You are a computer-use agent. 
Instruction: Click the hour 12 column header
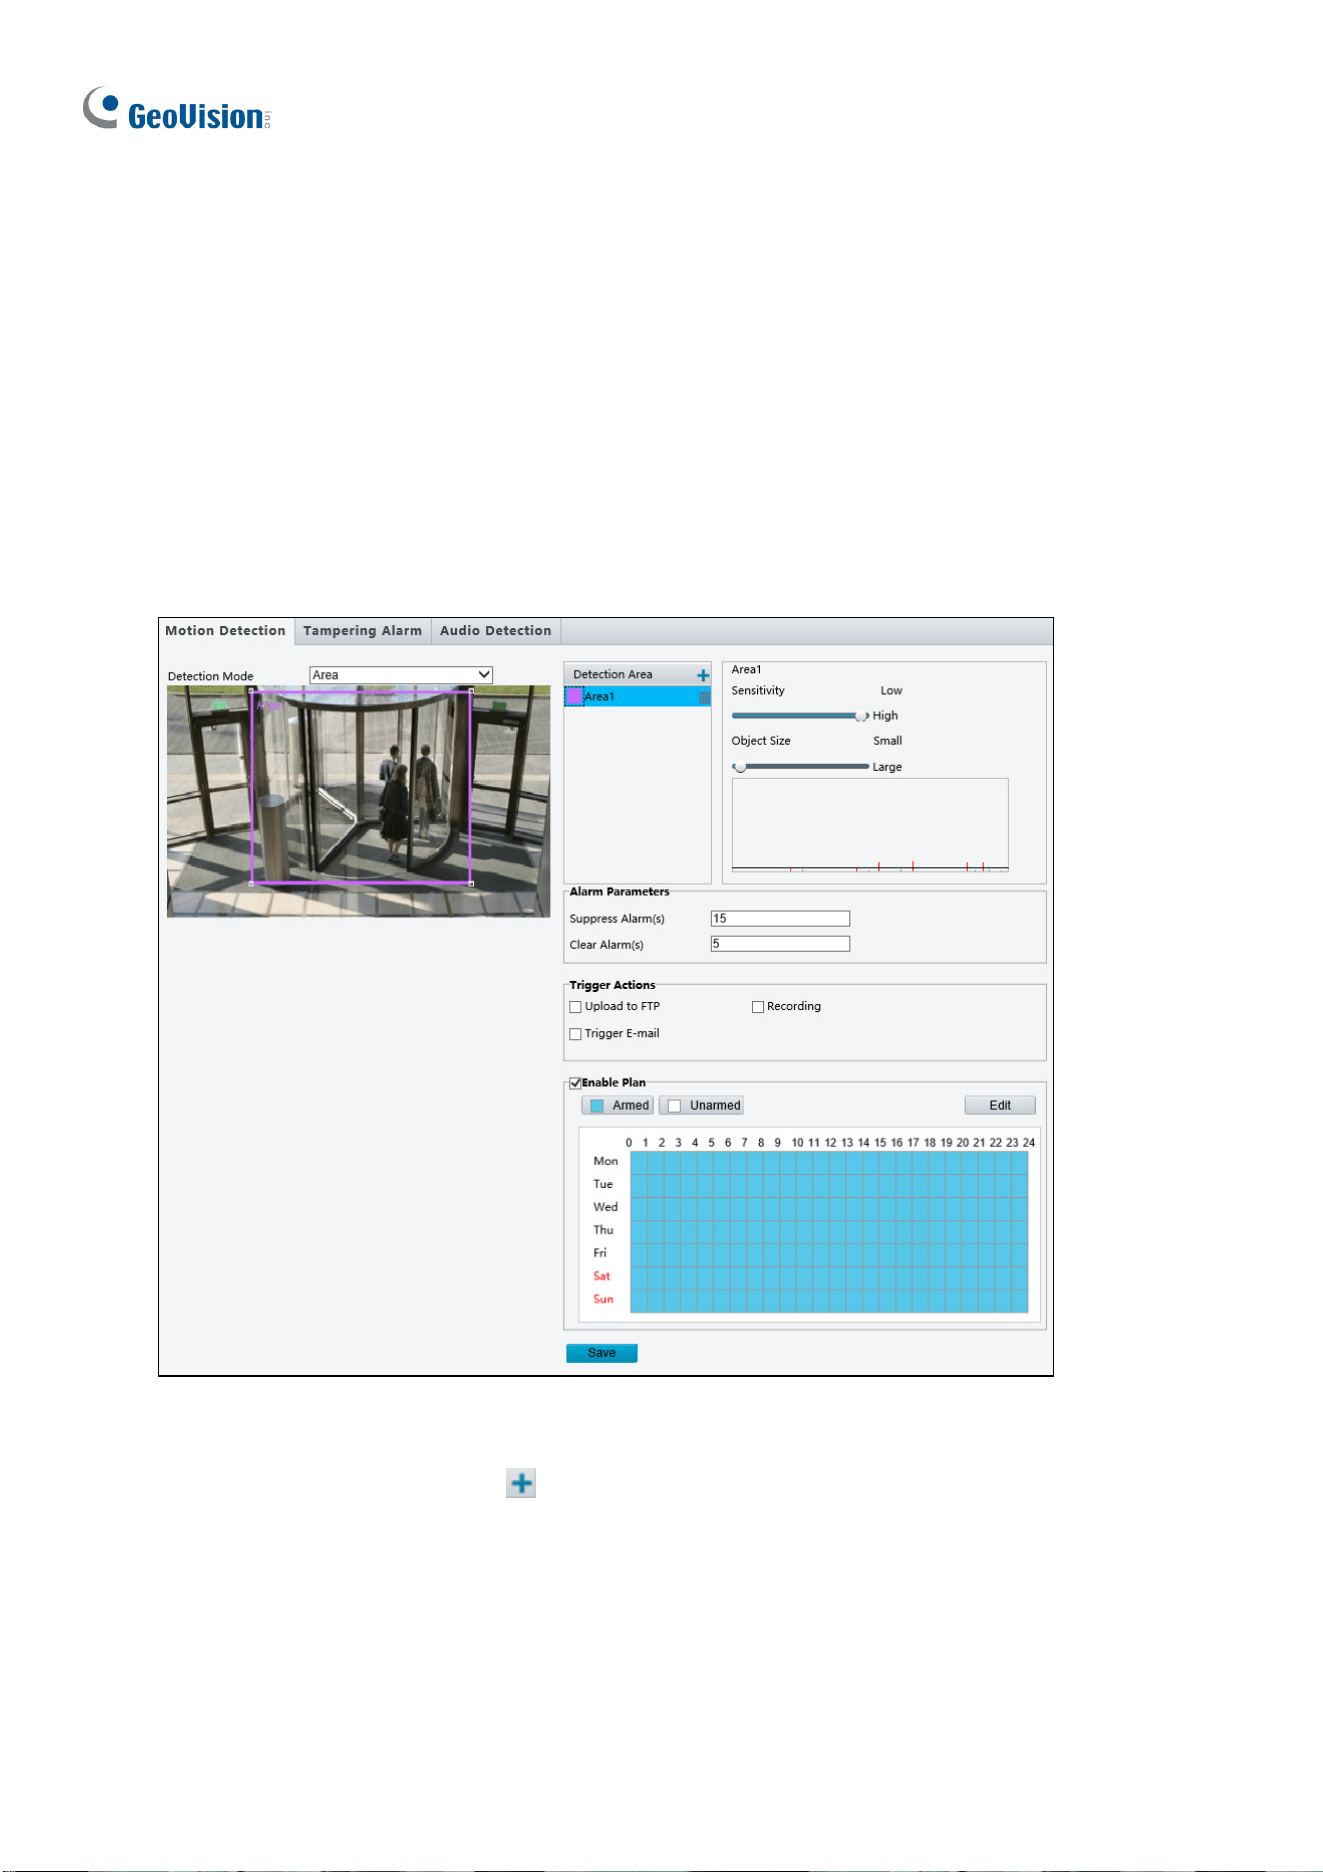[x=830, y=1143]
